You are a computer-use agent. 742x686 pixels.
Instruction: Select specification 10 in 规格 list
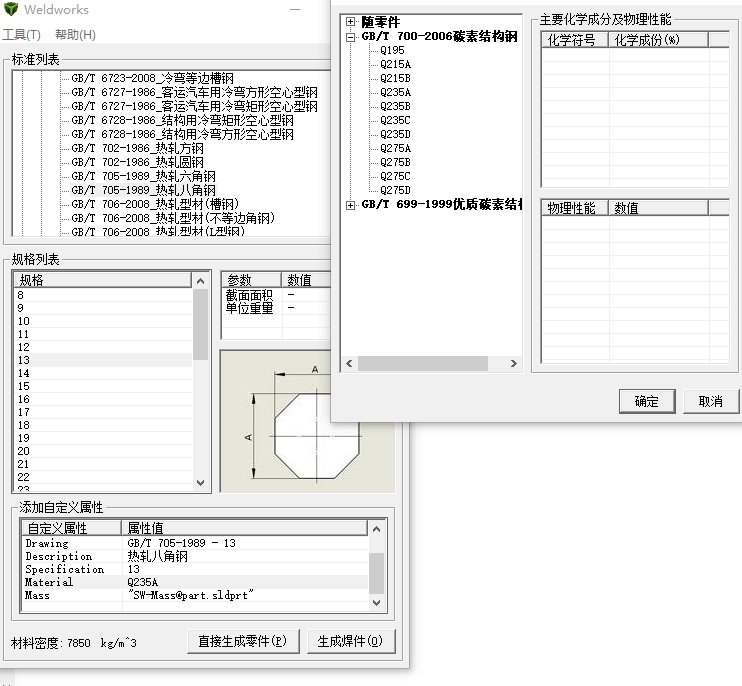tap(104, 321)
